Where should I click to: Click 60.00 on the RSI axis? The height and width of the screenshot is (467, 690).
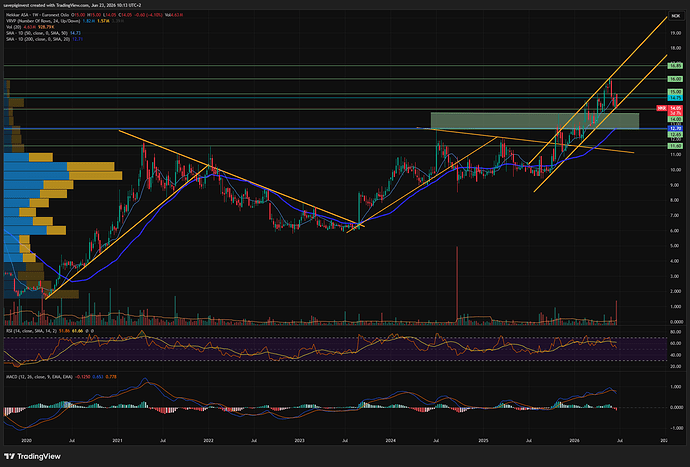pos(676,343)
